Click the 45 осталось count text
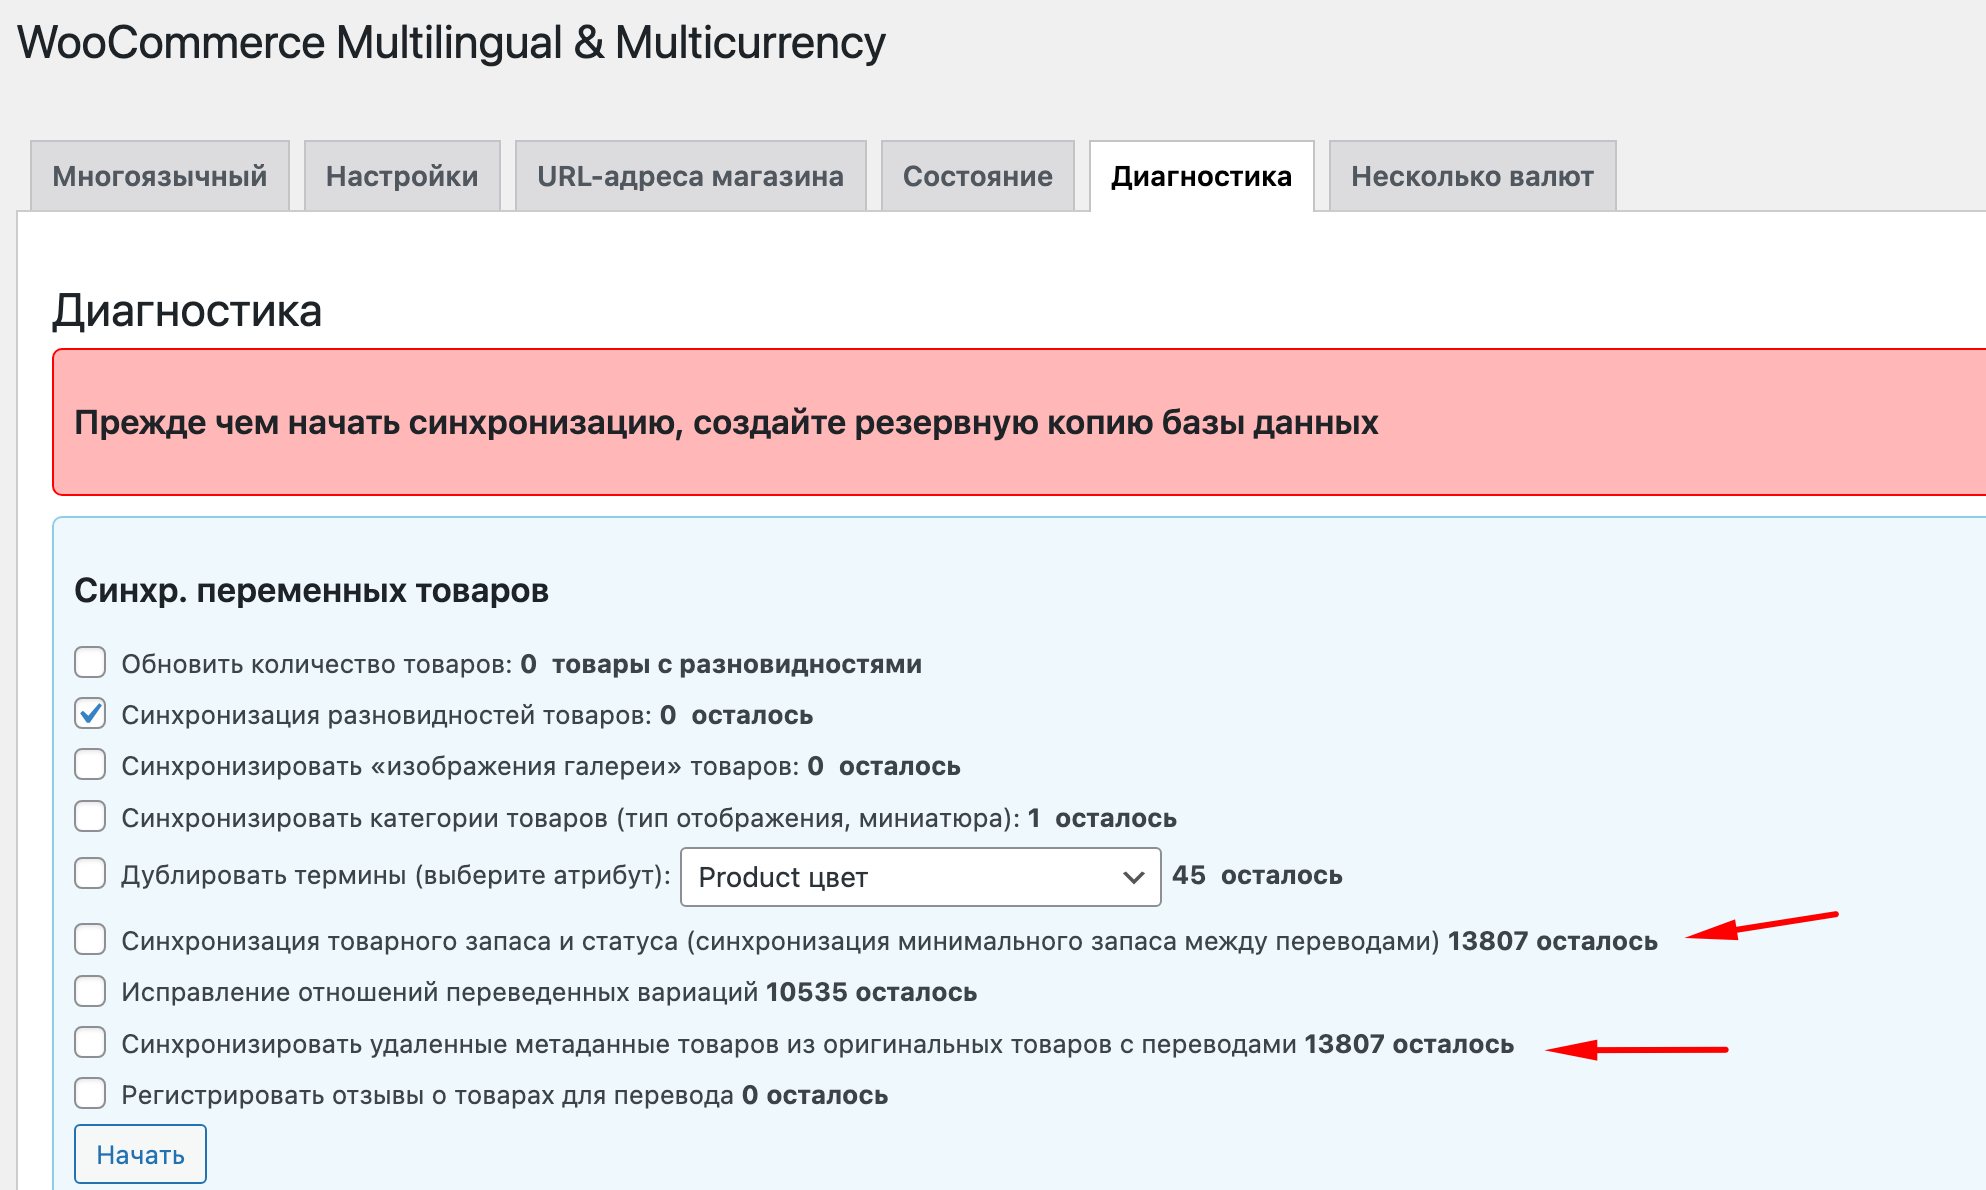 point(1257,875)
